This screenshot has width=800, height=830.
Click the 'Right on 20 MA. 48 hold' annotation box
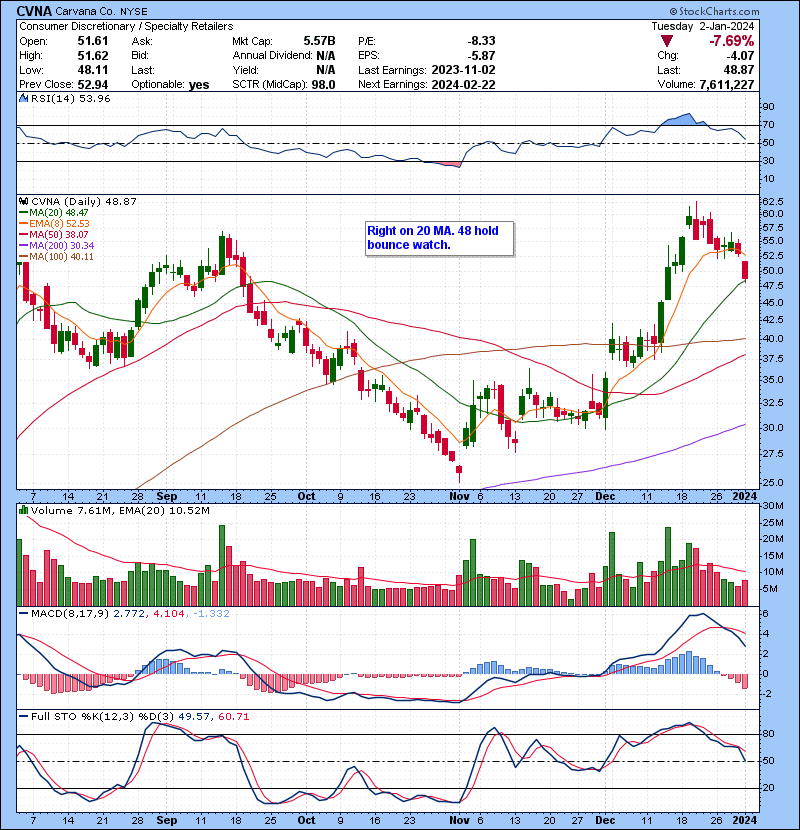point(439,238)
